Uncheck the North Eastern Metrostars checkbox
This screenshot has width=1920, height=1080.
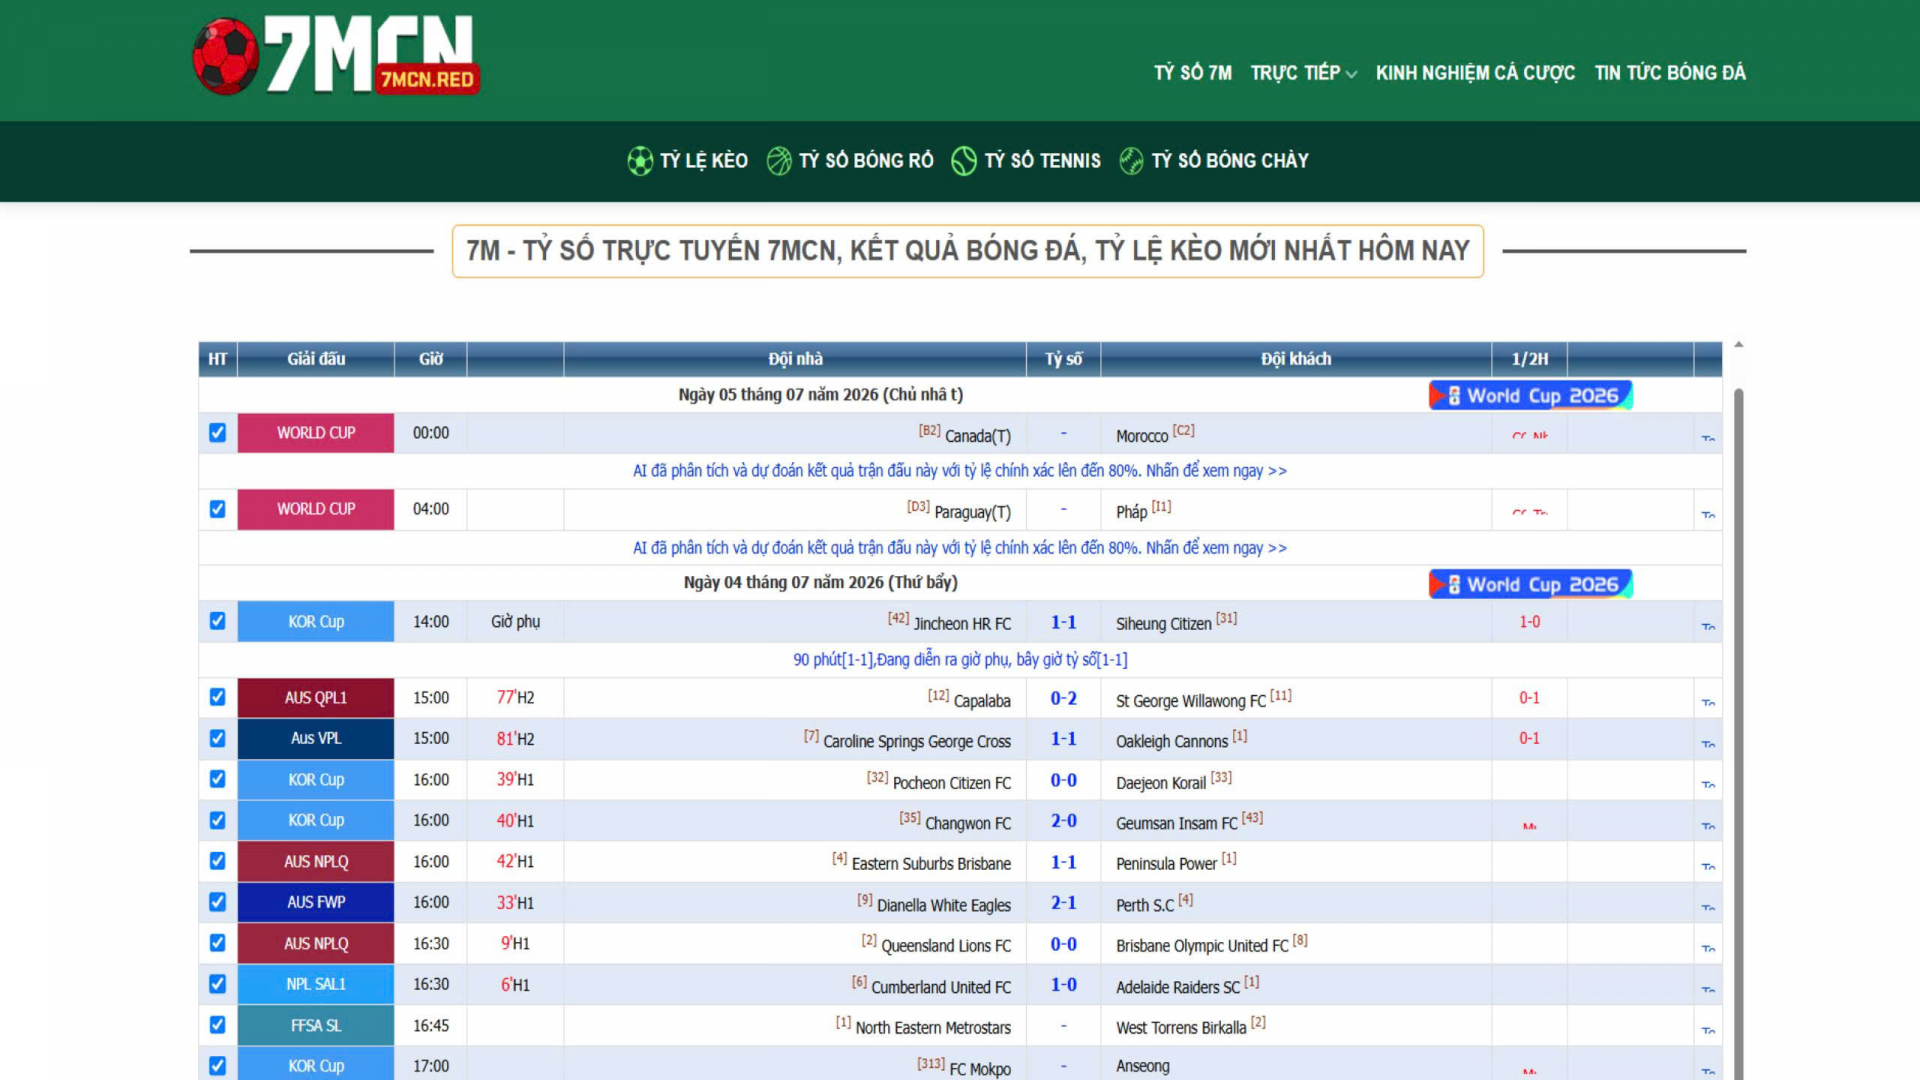[x=217, y=1025]
